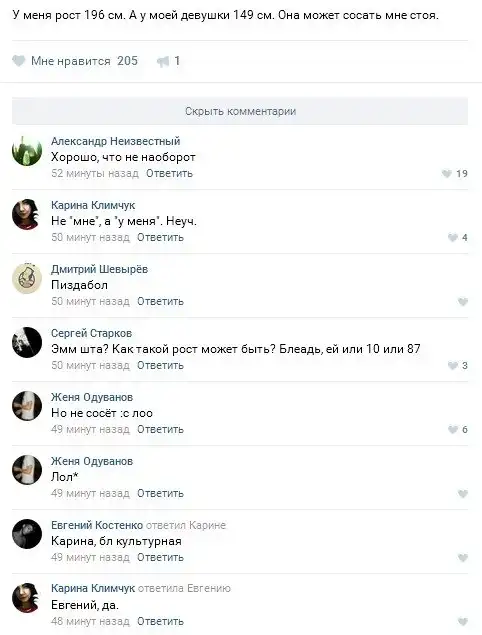The width and height of the screenshot is (482, 635).
Task: Collapse comments with Скрыть комментарии
Action: point(240,111)
